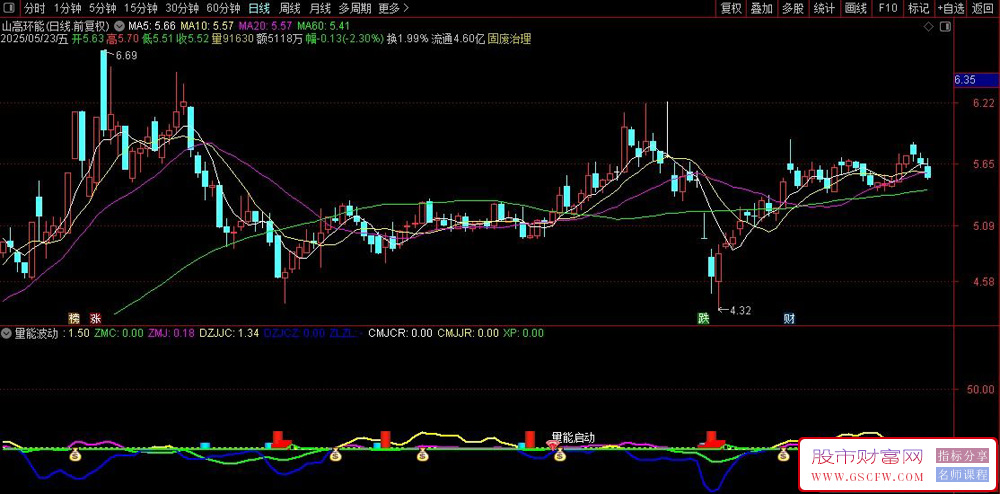Switch to the 月线 monthly tab
The width and height of the screenshot is (1000, 494).
(x=320, y=8)
